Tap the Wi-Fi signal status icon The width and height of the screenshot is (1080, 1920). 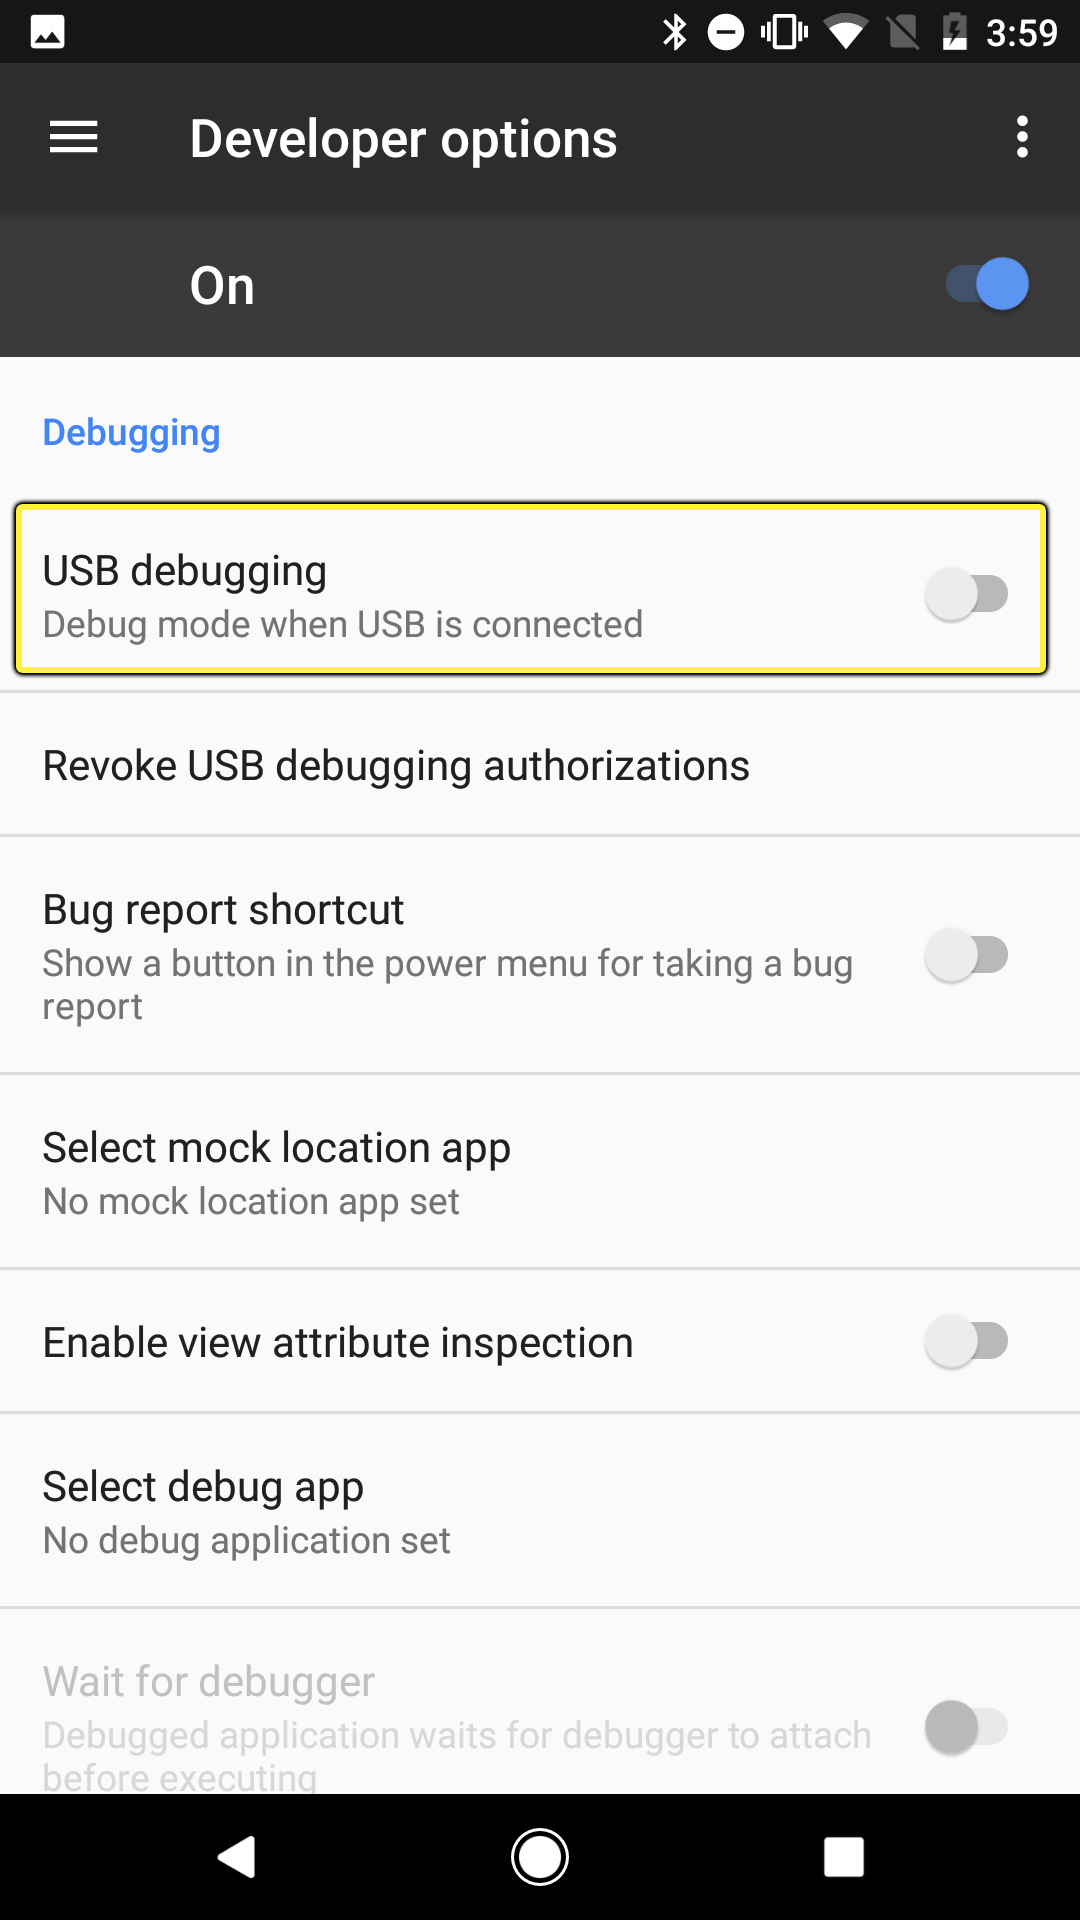pos(847,32)
